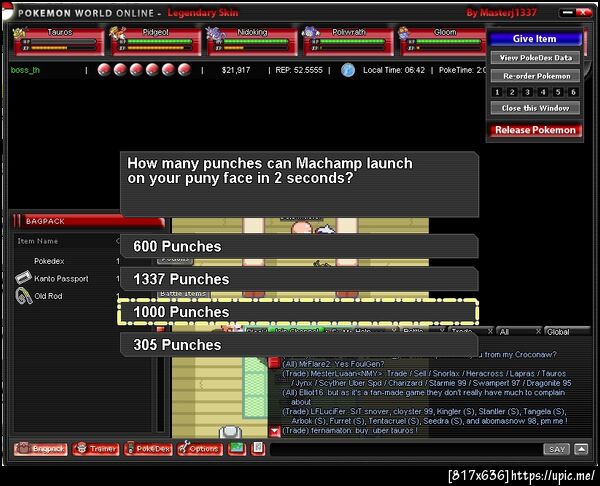Image resolution: width=600 pixels, height=486 pixels.
Task: Switch to the Global chat tab
Action: click(566, 331)
